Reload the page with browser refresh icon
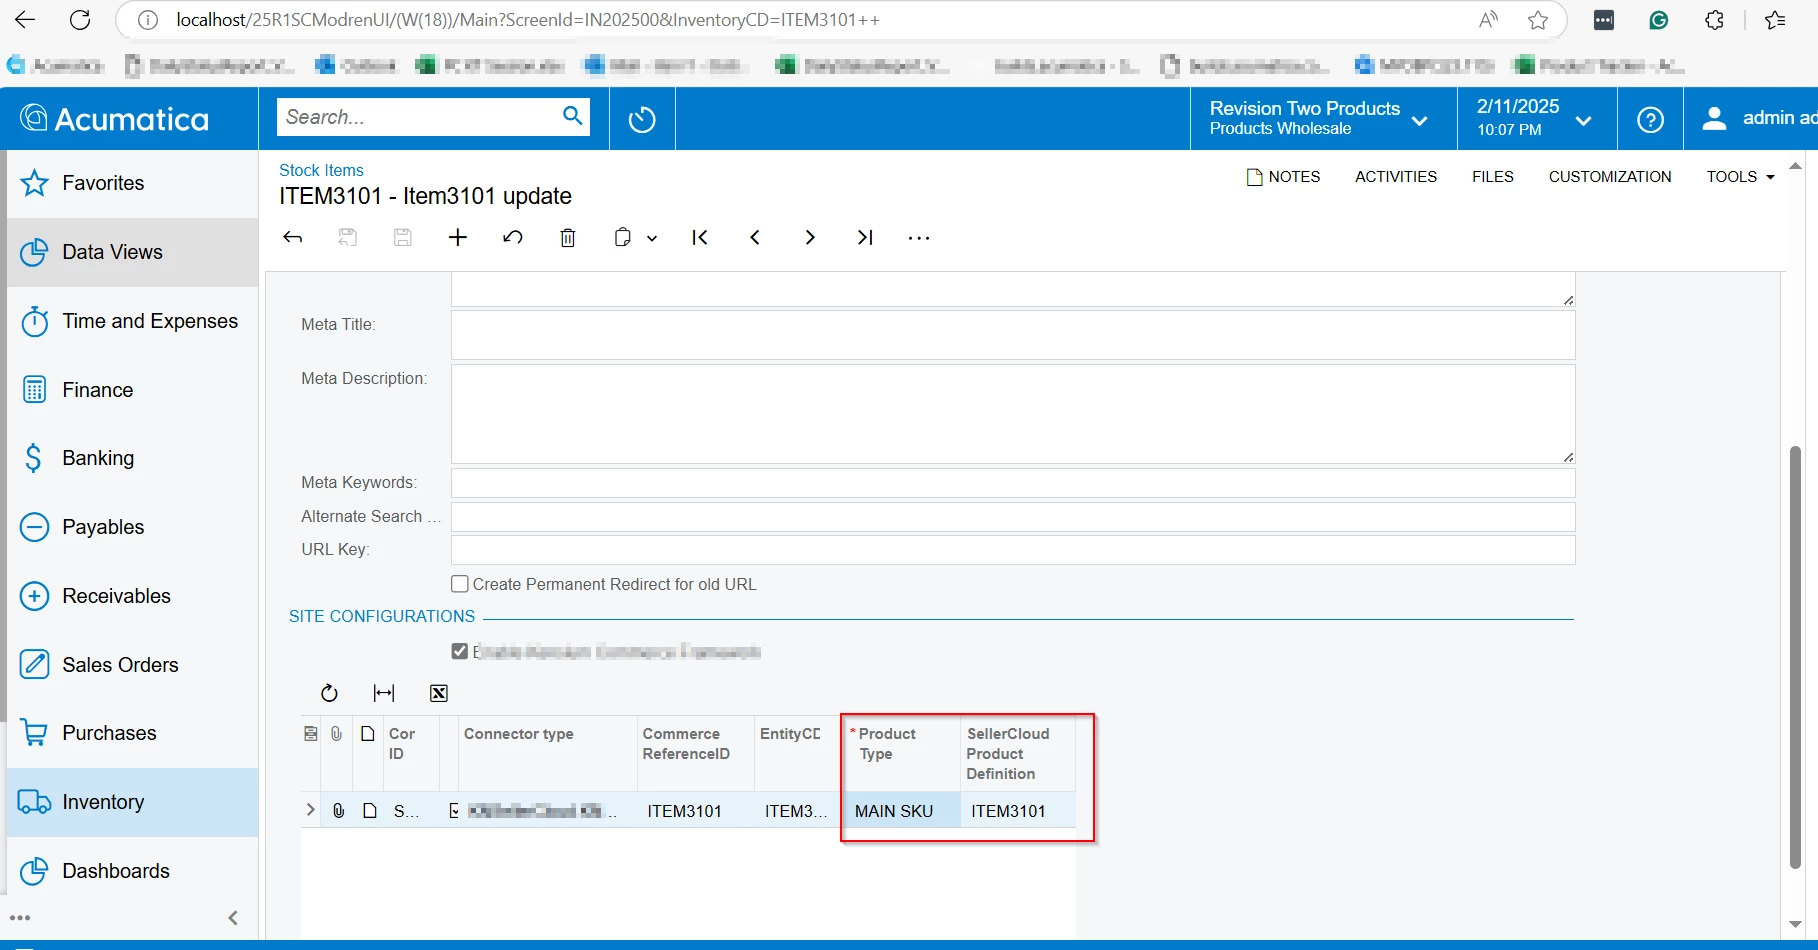Image resolution: width=1818 pixels, height=950 pixels. coord(80,20)
